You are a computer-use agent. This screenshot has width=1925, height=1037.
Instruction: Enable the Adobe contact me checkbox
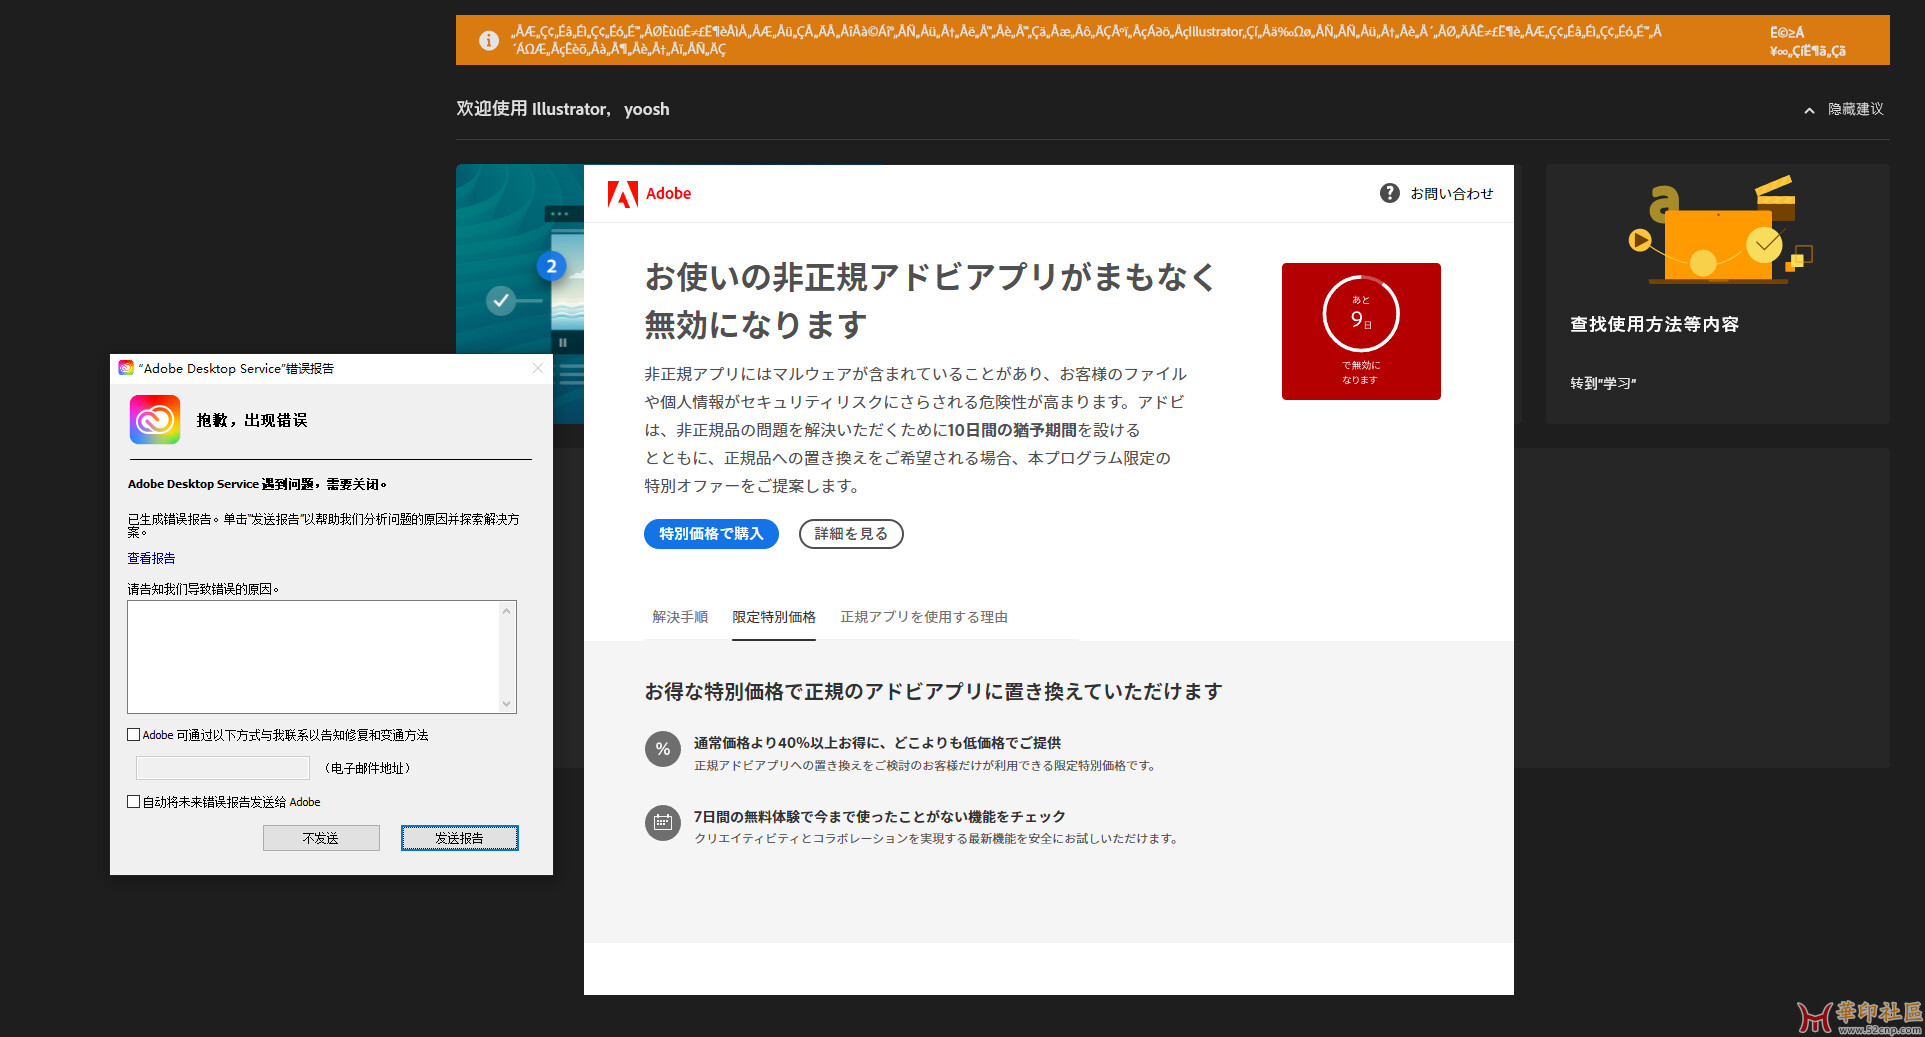click(x=133, y=735)
